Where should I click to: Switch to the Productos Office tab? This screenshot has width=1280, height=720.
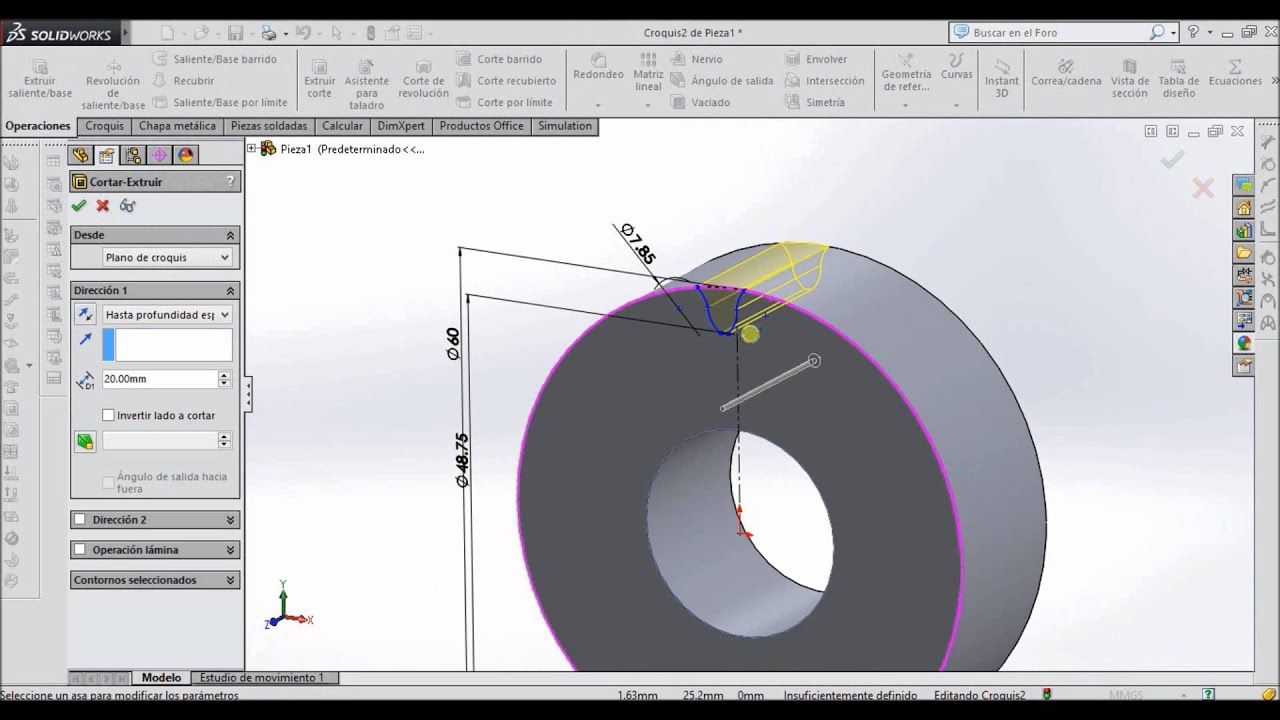[482, 126]
